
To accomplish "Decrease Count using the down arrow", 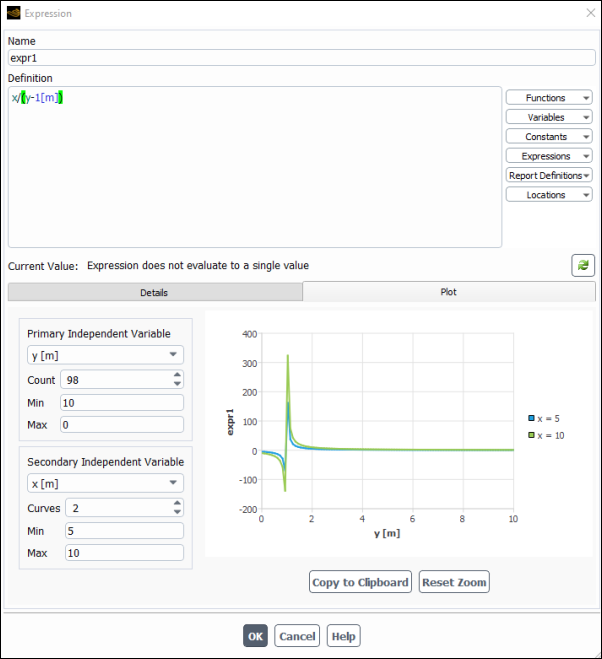I will click(x=177, y=384).
